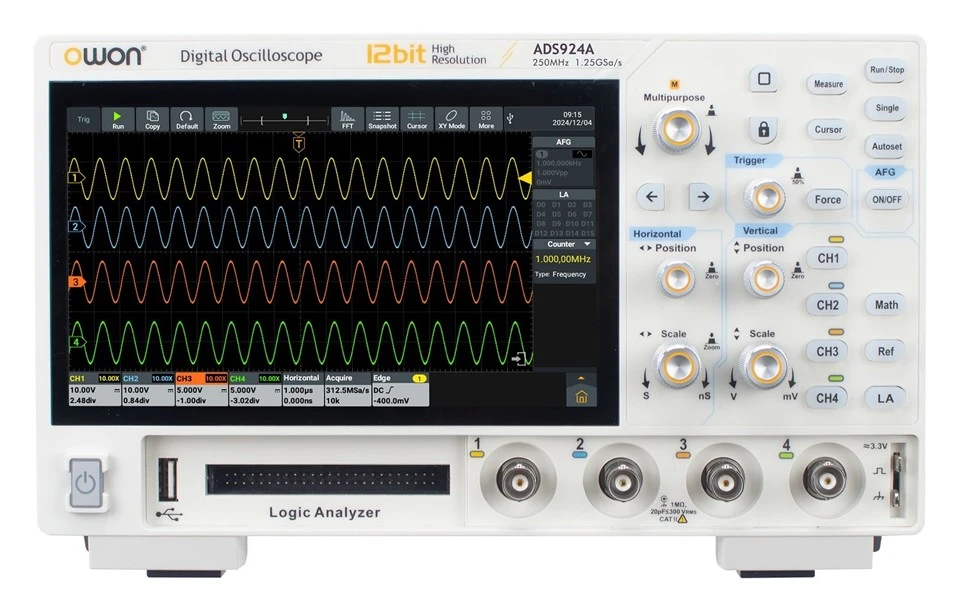Toggle the CH2 panel button
The height and width of the screenshot is (610, 960).
[x=828, y=305]
